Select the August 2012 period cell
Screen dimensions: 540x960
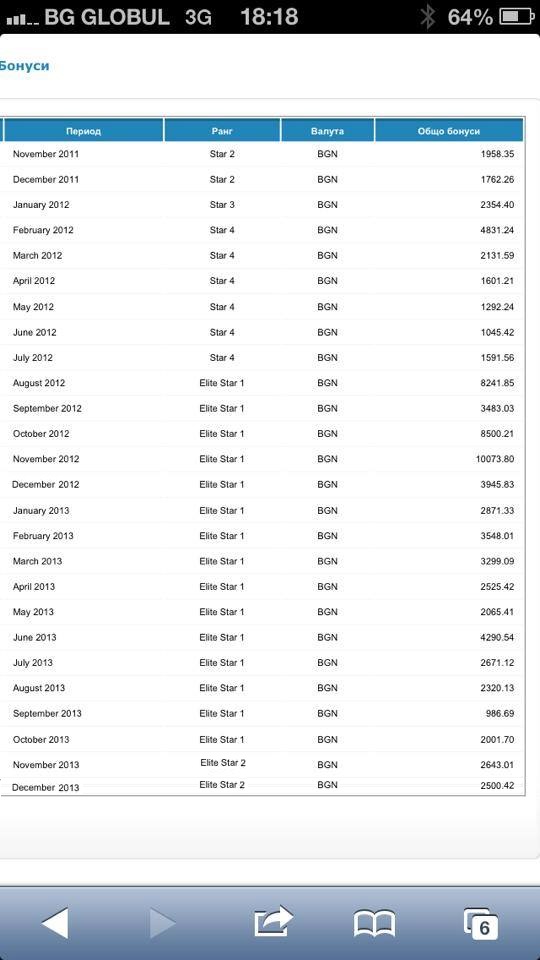click(39, 383)
